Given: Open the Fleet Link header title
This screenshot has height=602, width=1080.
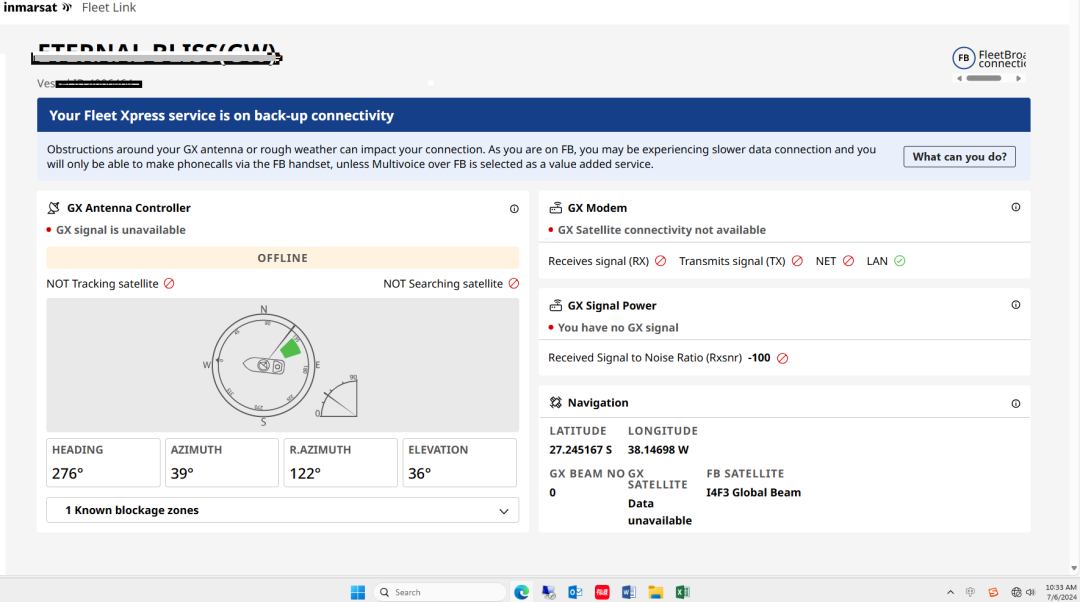Looking at the screenshot, I should click(109, 8).
